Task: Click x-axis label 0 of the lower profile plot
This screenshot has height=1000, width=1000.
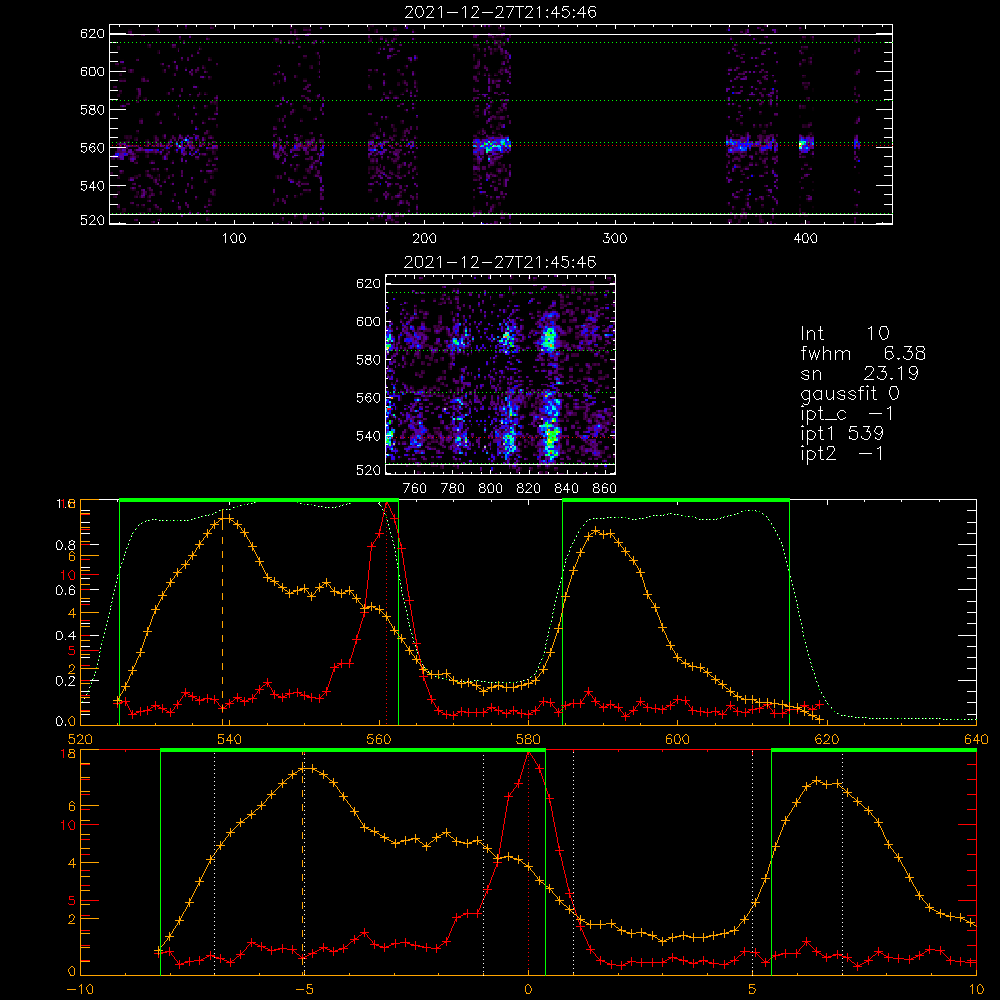Action: 528,990
